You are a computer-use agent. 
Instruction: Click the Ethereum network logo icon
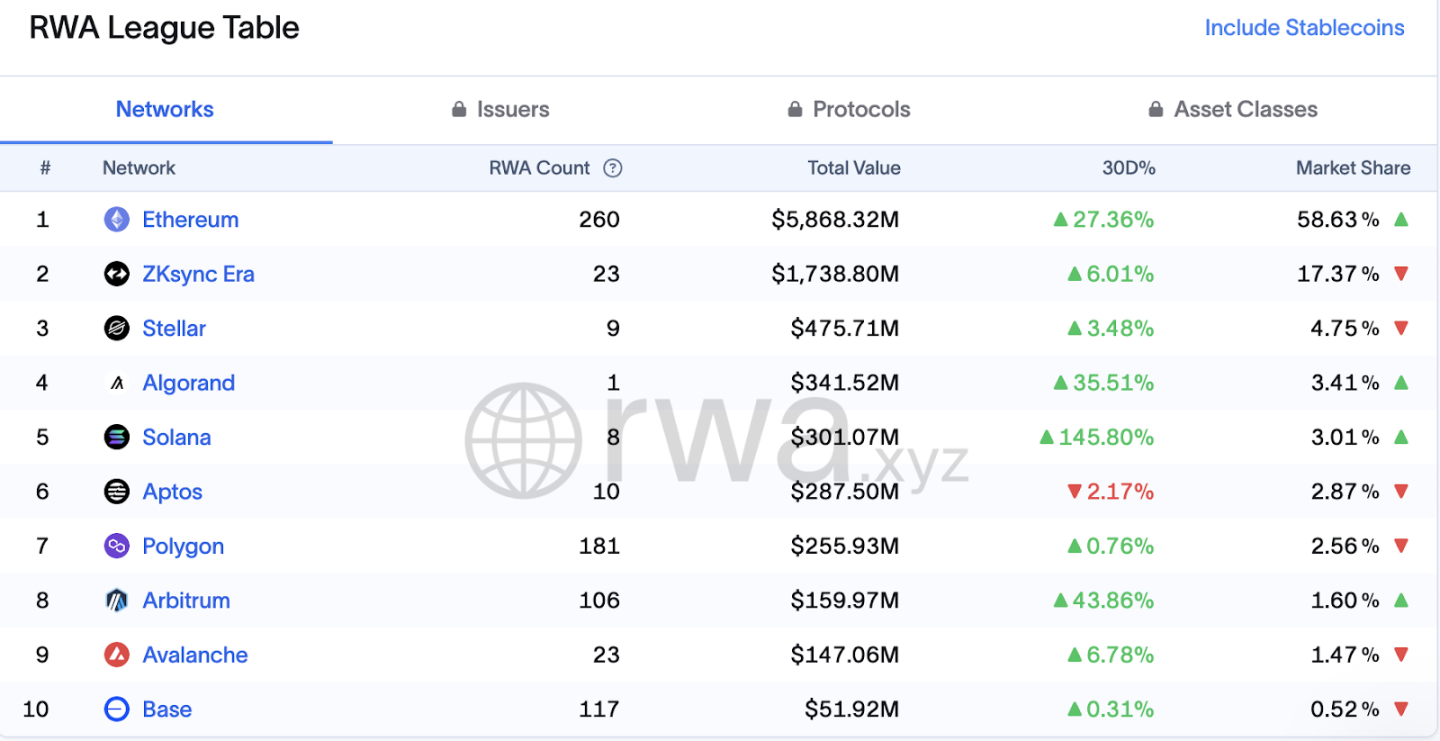pyautogui.click(x=117, y=220)
